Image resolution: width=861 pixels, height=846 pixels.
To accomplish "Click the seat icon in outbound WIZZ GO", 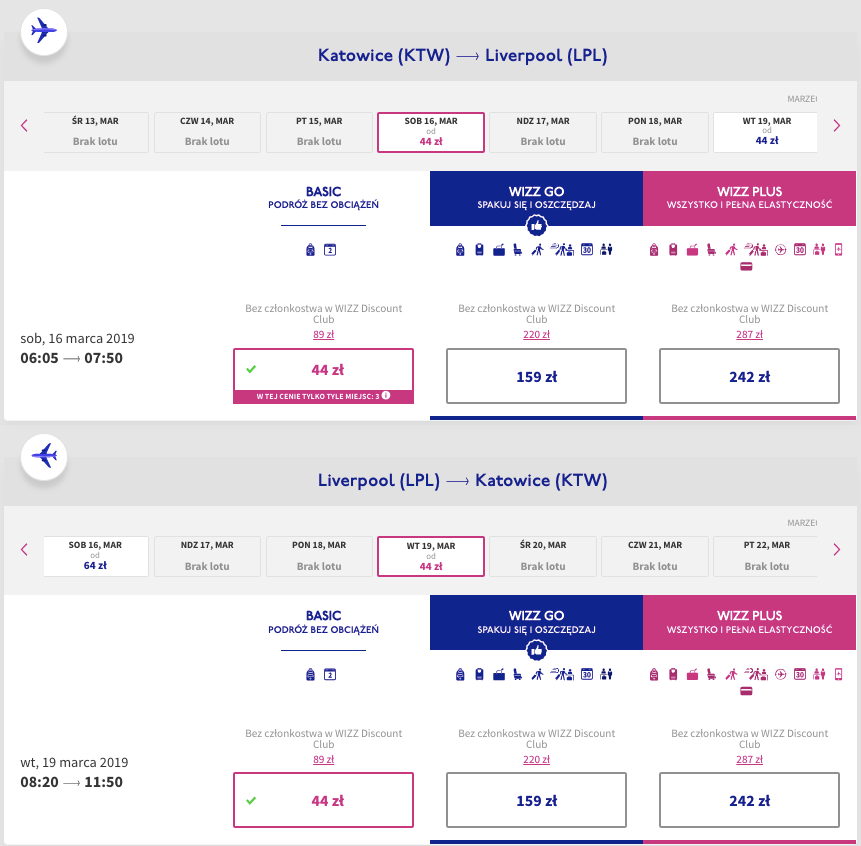I will tap(517, 249).
